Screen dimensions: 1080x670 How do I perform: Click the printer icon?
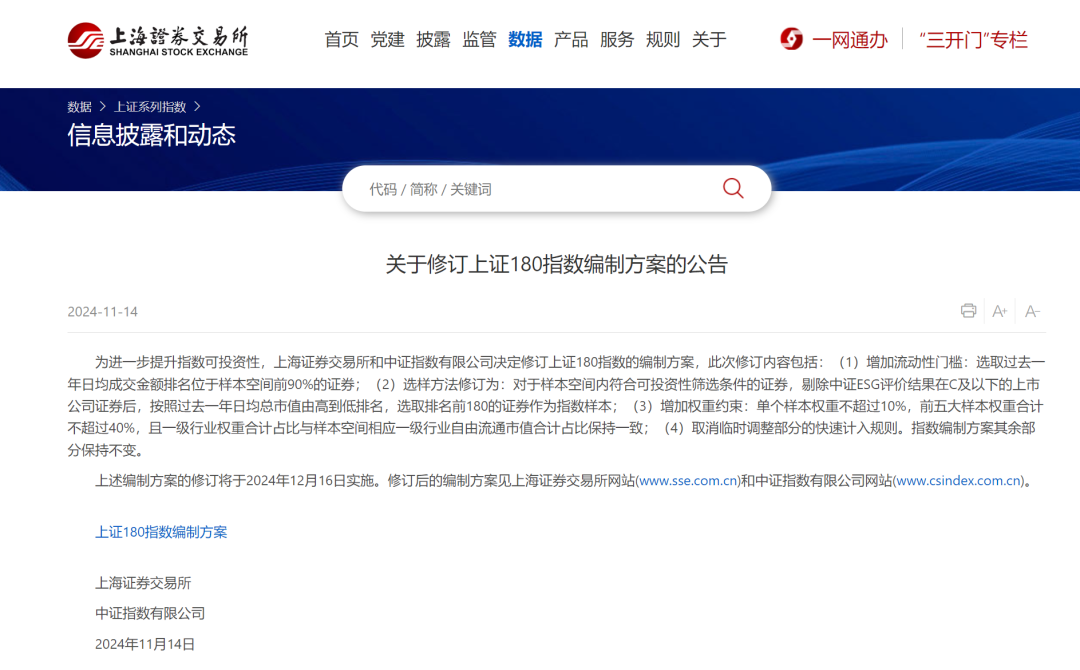pyautogui.click(x=968, y=311)
